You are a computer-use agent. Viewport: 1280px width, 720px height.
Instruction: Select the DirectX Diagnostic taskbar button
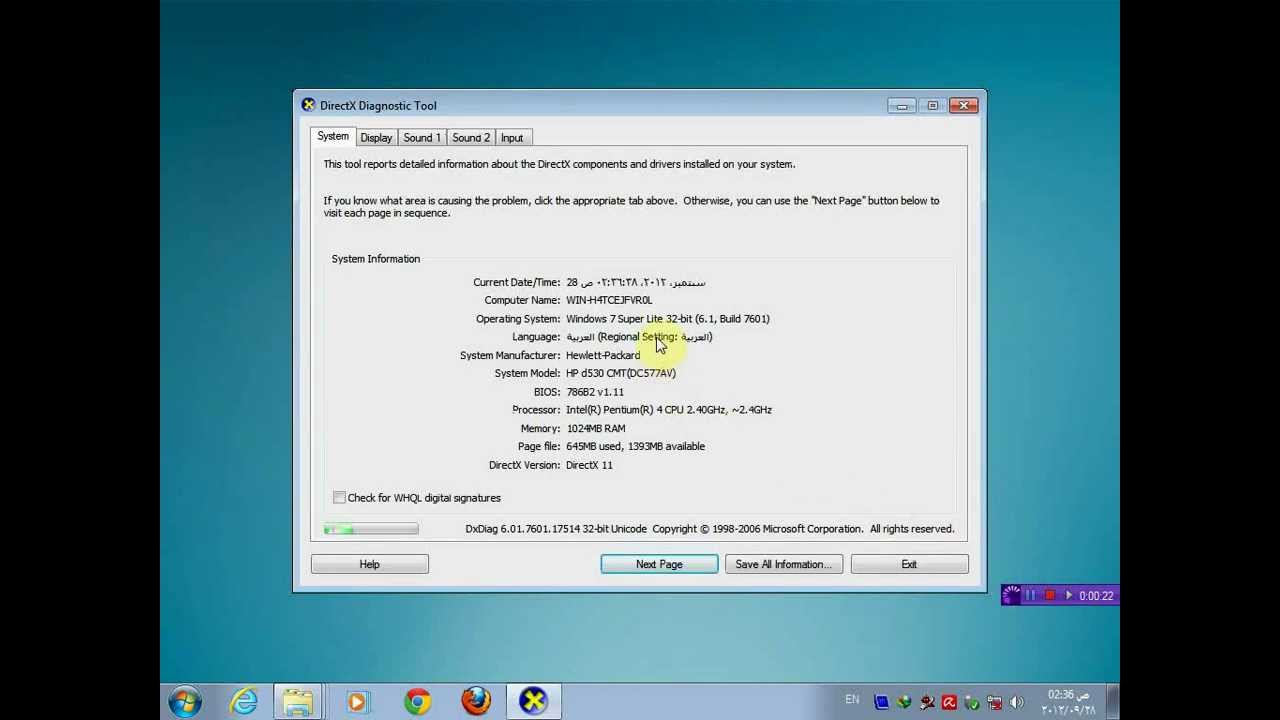534,701
